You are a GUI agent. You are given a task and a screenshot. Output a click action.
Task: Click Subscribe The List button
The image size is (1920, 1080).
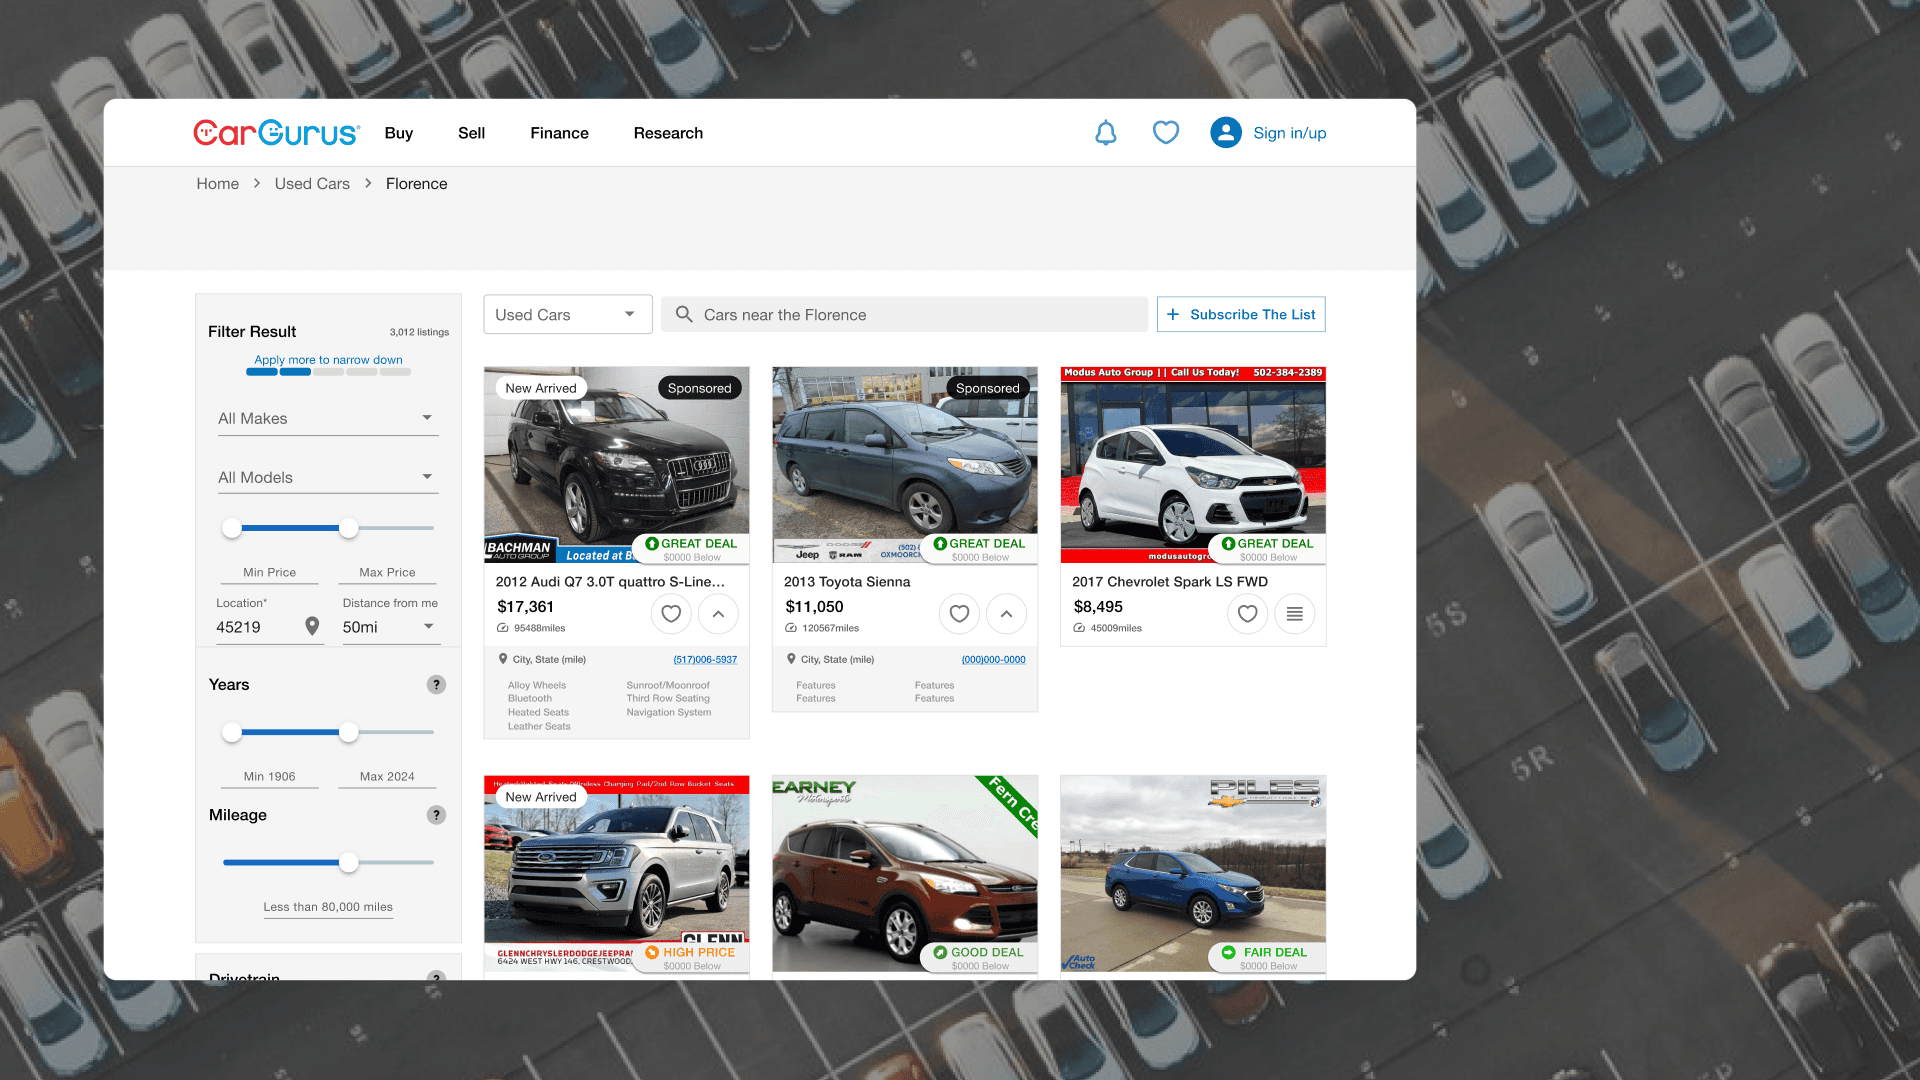[x=1241, y=314]
